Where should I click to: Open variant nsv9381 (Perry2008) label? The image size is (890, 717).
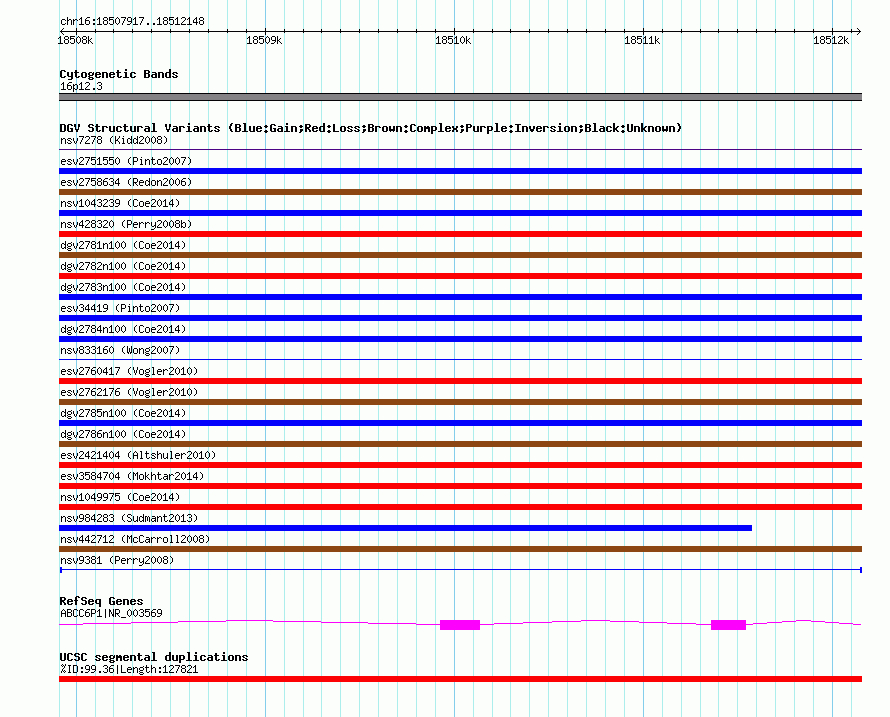pyautogui.click(x=117, y=560)
